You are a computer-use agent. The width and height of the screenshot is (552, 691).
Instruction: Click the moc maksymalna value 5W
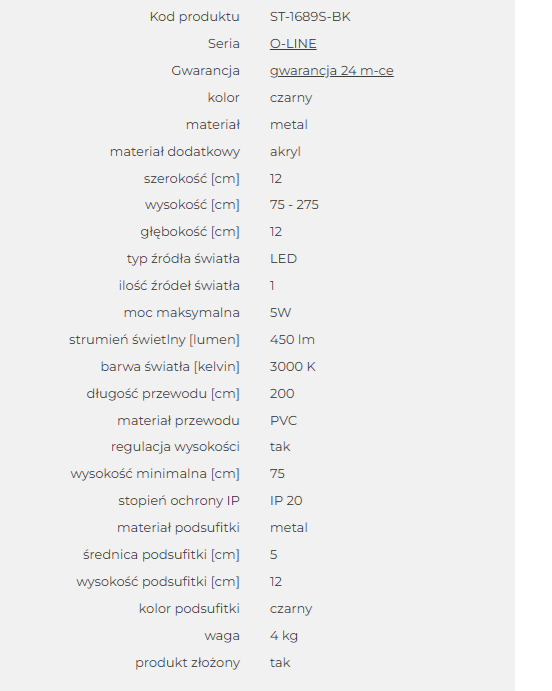(280, 312)
